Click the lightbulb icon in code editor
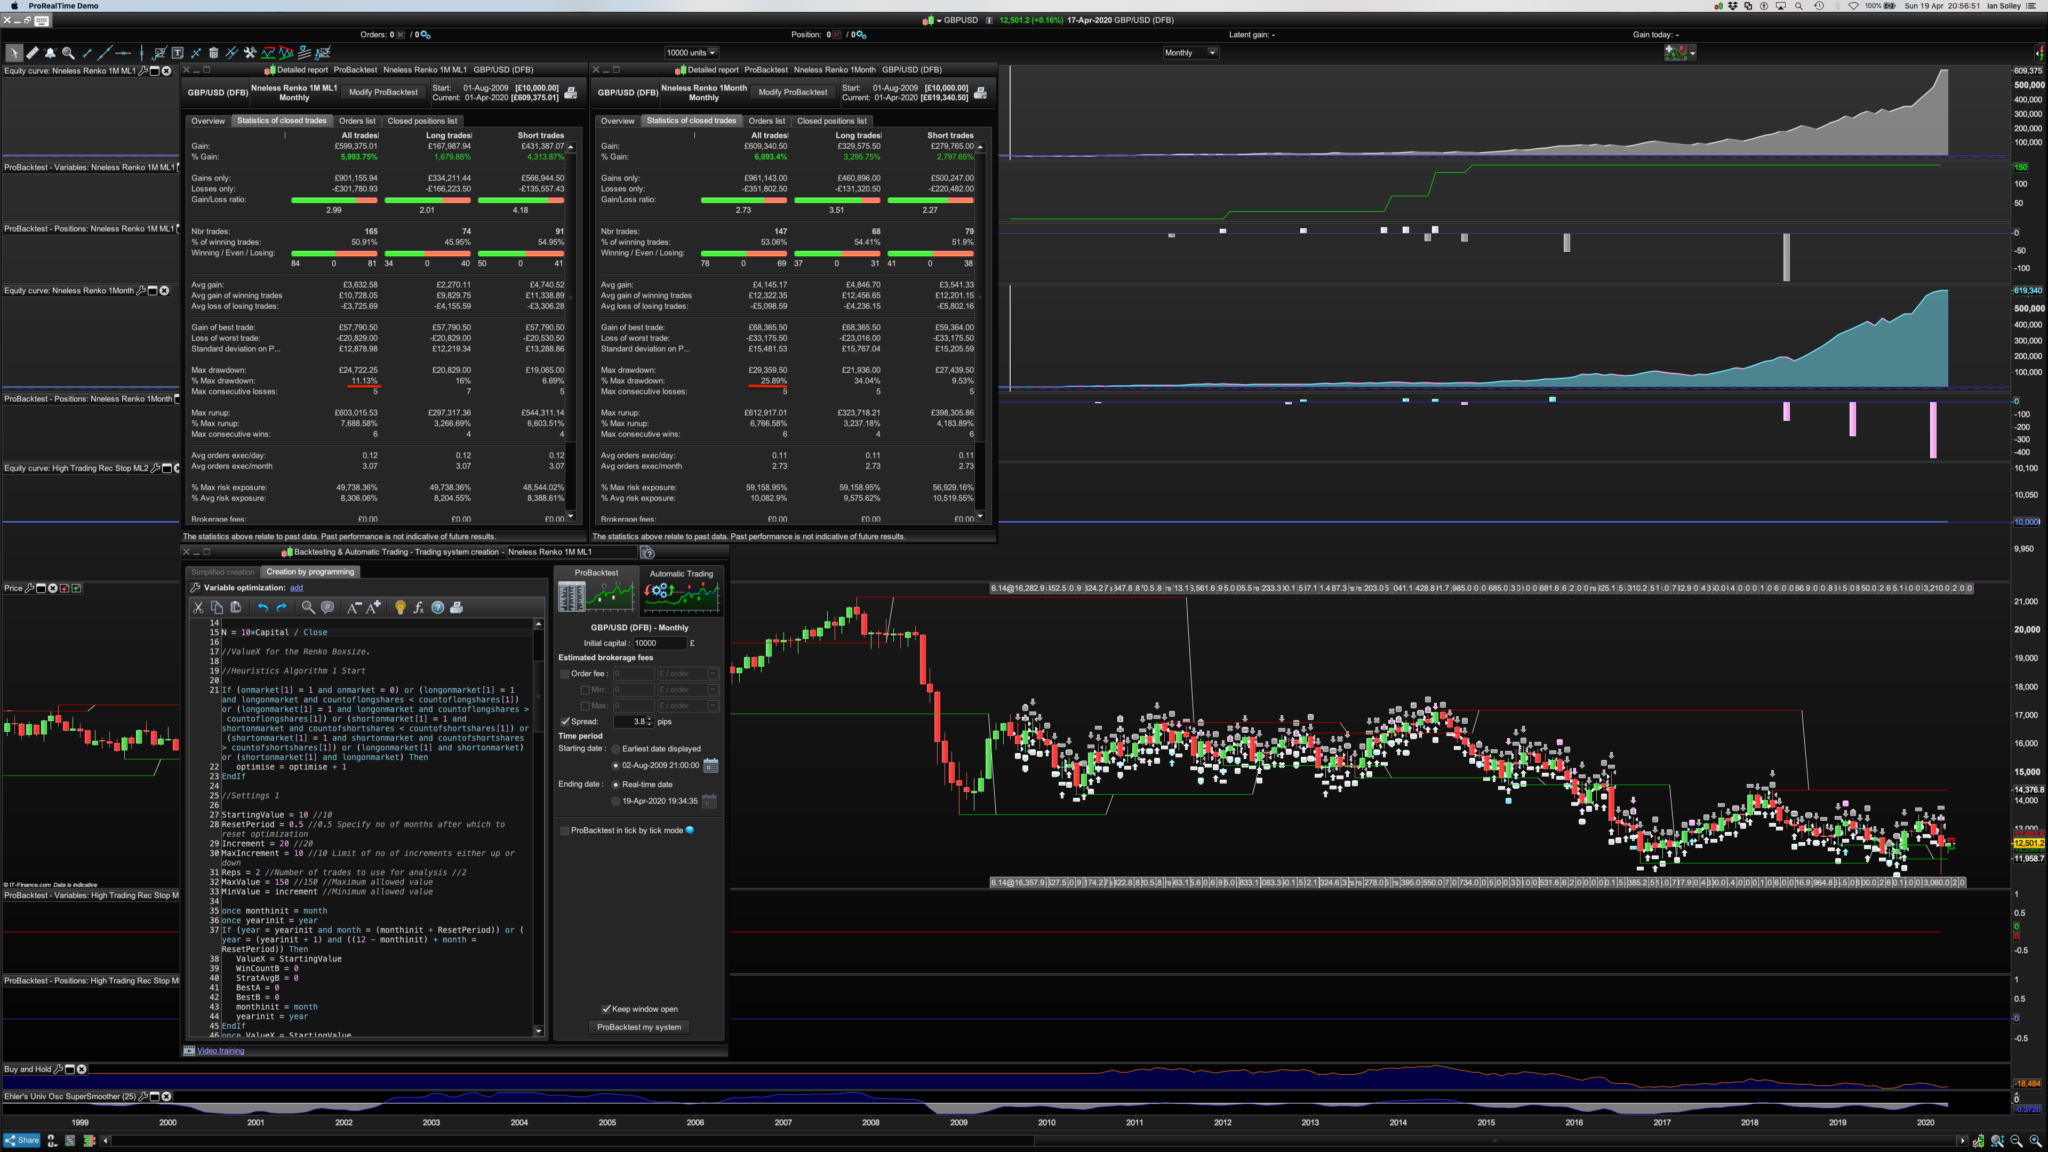2048x1152 pixels. [x=400, y=607]
